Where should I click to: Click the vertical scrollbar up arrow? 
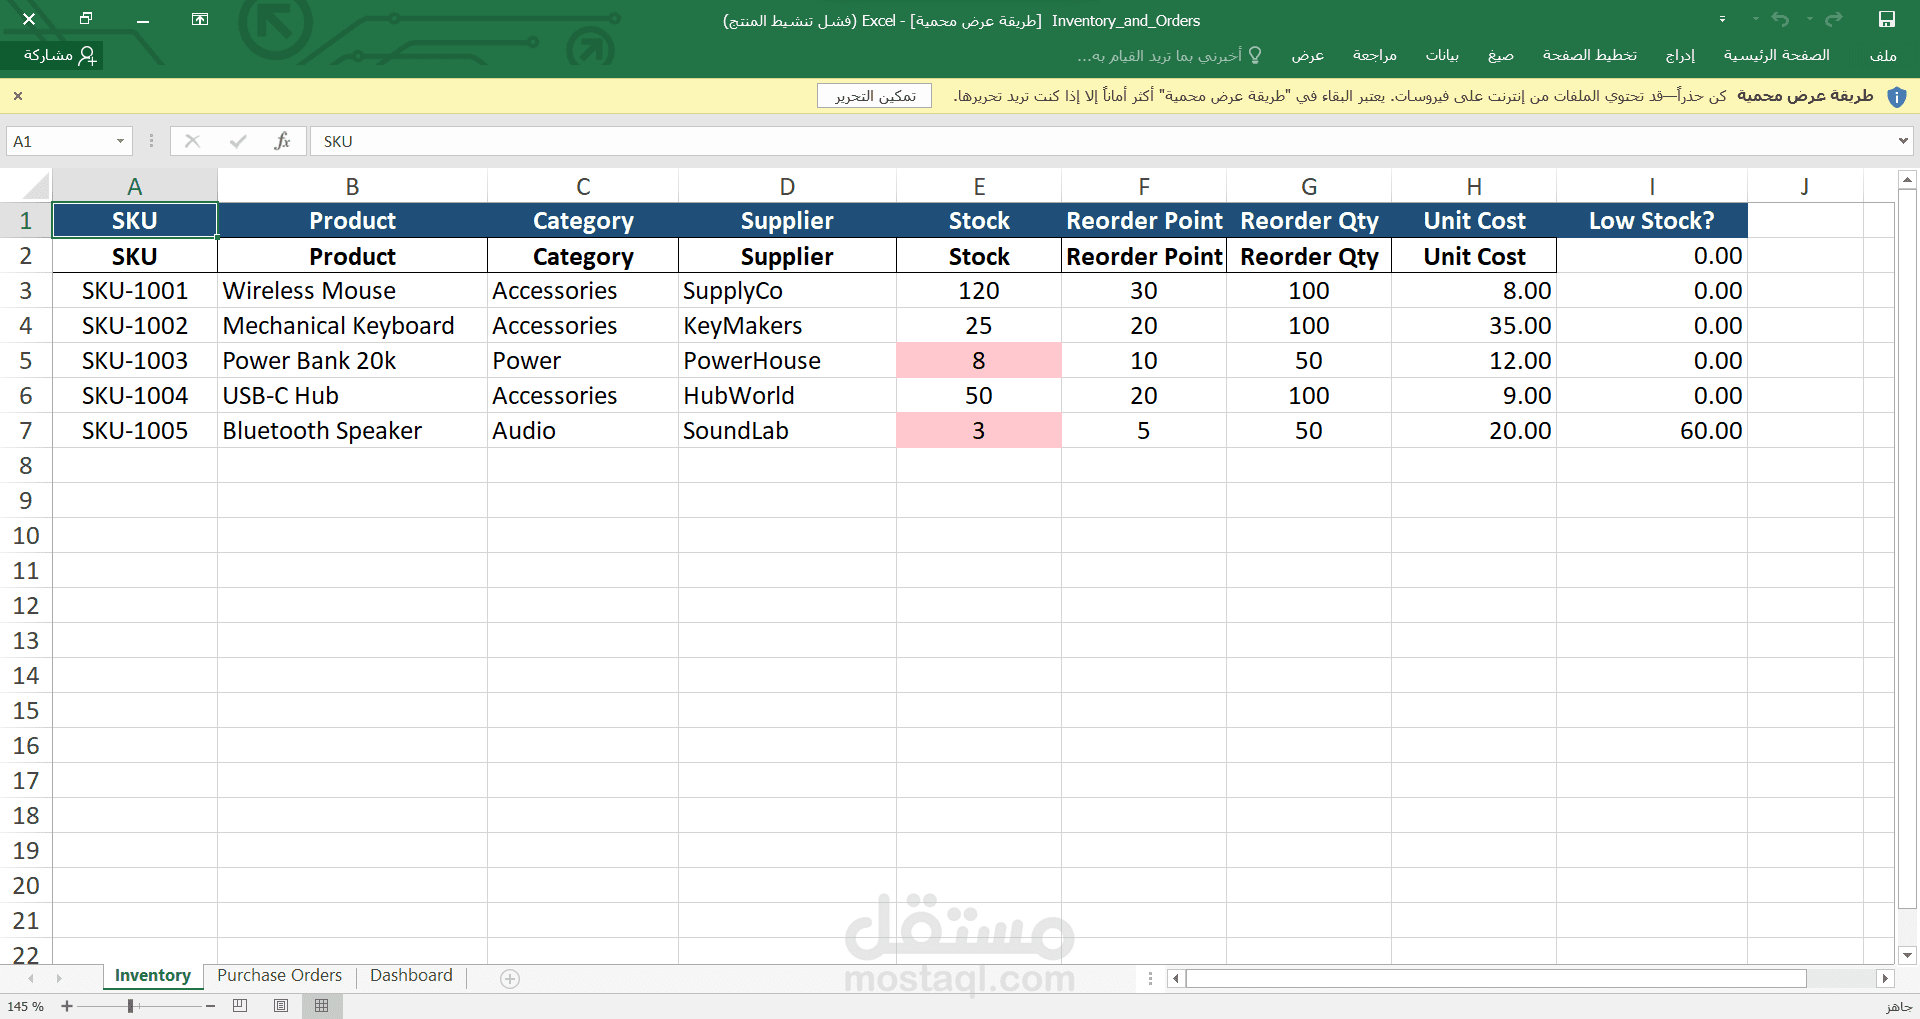(1907, 181)
